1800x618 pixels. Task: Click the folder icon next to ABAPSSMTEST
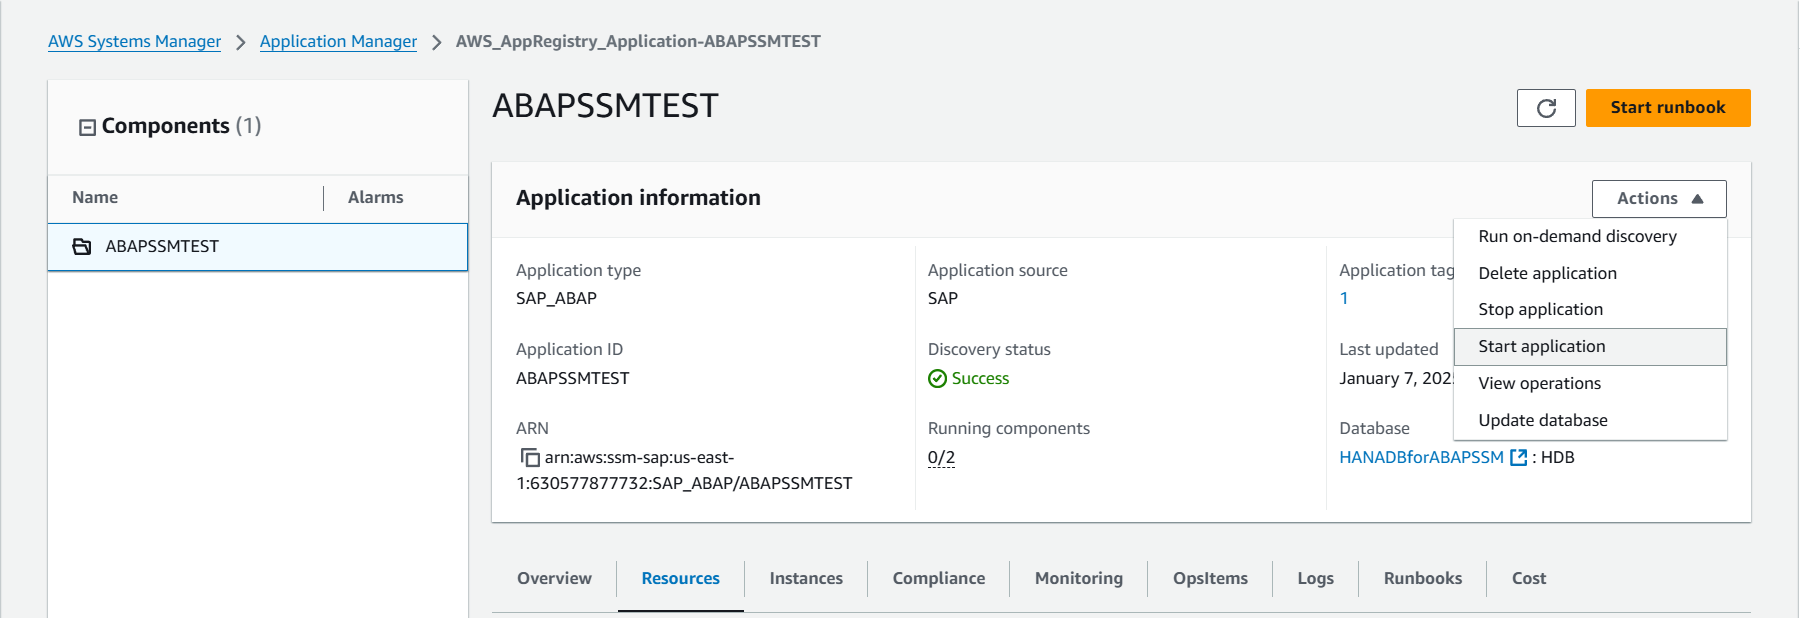82,247
